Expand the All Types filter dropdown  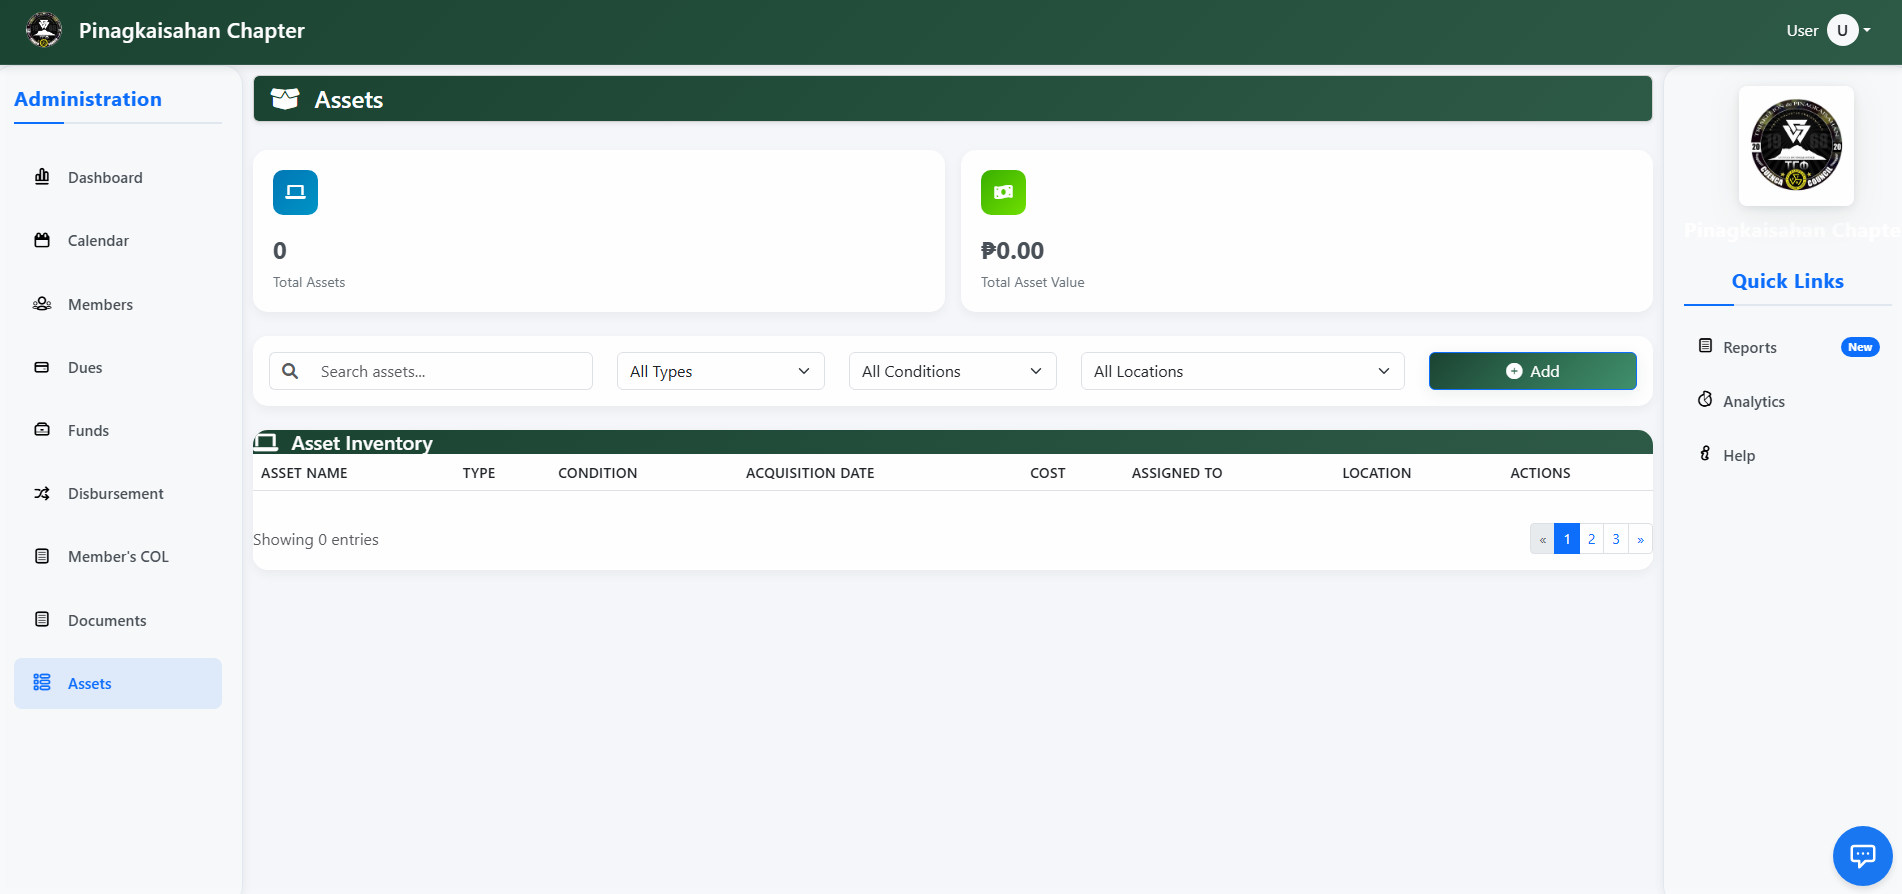click(720, 371)
